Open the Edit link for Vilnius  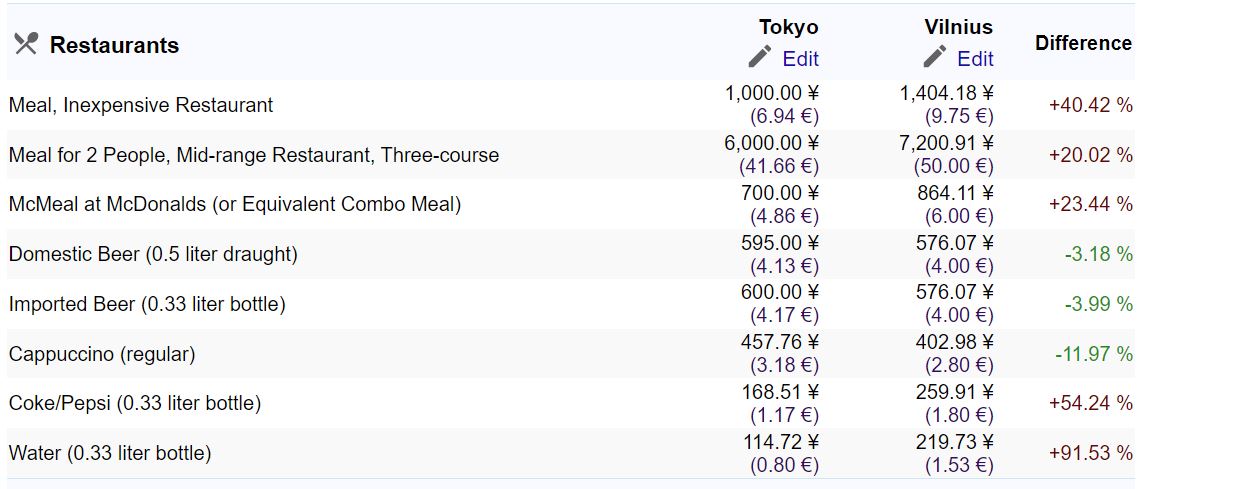coord(975,58)
